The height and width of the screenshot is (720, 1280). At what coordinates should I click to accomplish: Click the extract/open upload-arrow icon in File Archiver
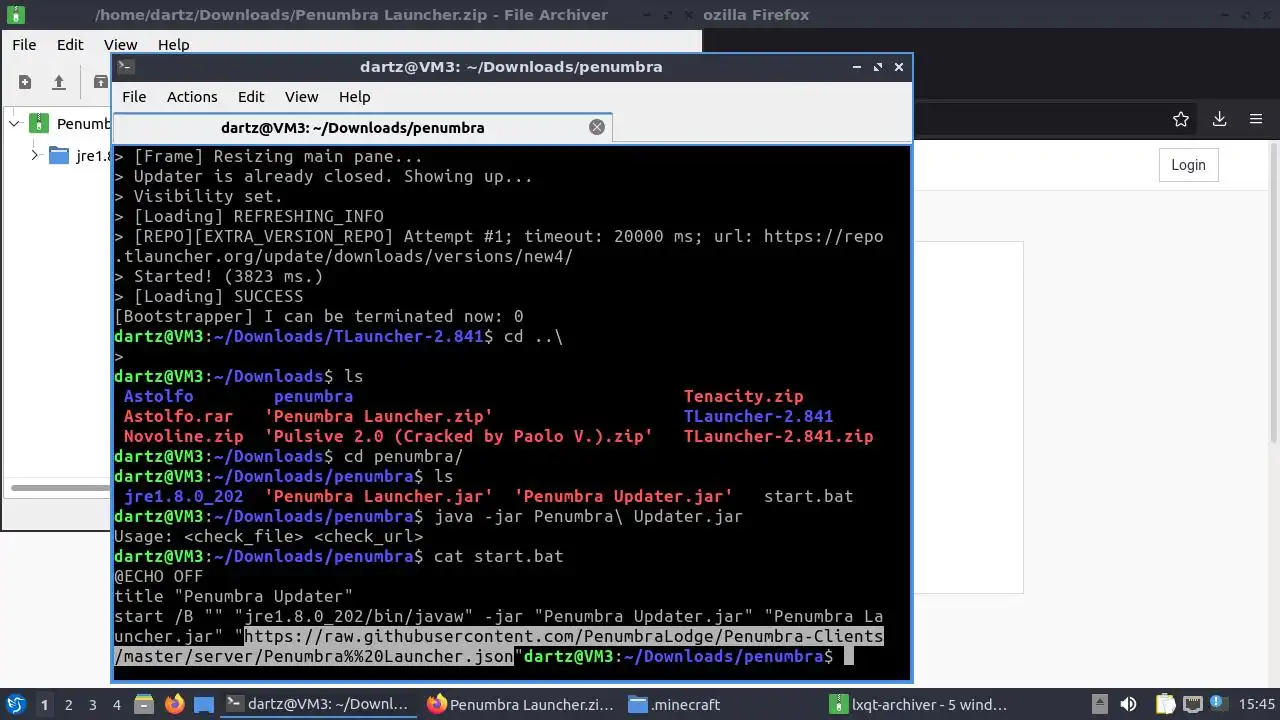pyautogui.click(x=59, y=82)
